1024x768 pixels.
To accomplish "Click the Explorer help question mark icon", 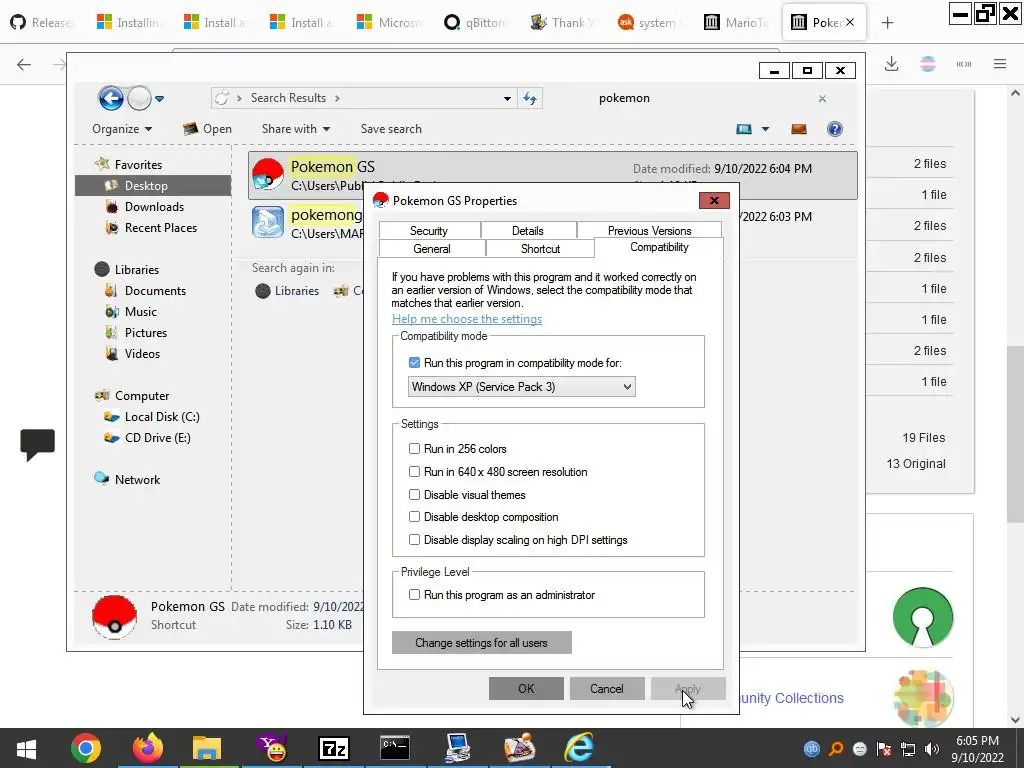I will click(x=835, y=129).
